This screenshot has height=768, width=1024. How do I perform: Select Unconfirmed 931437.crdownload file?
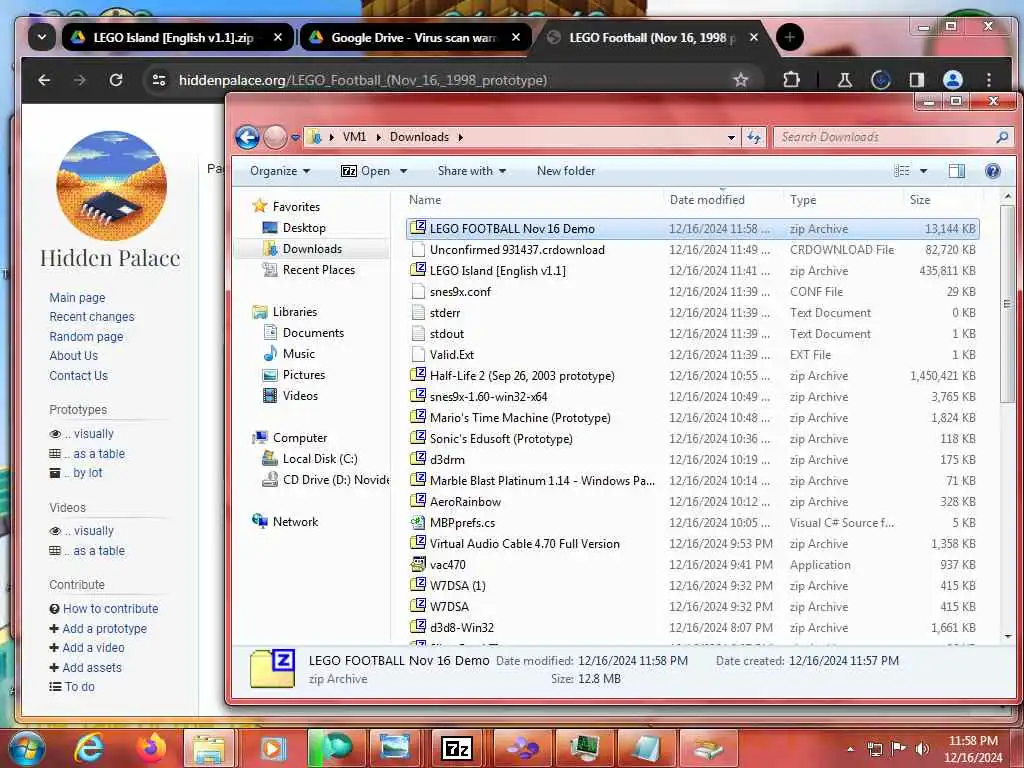tap(692, 249)
